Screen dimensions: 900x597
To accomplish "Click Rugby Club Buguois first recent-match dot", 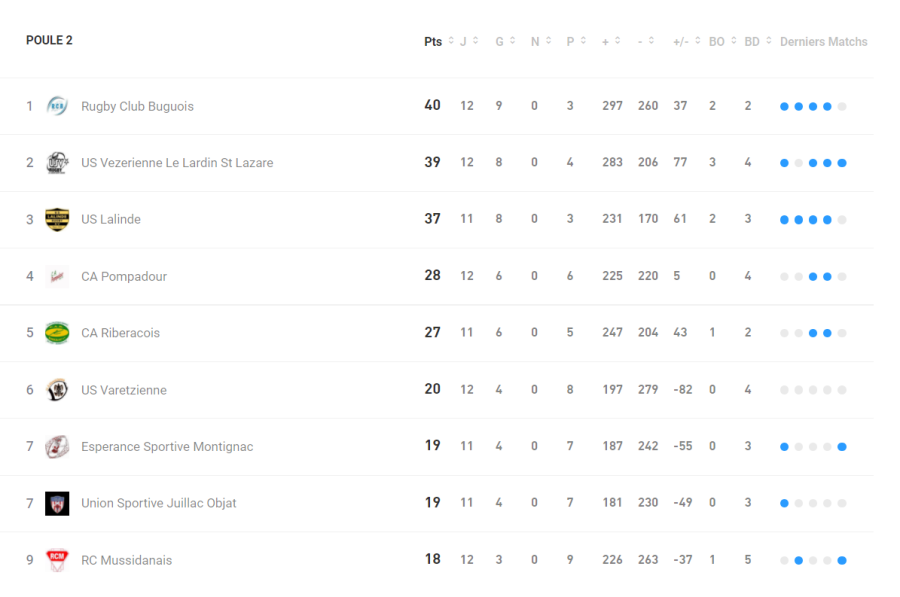I will tap(784, 106).
